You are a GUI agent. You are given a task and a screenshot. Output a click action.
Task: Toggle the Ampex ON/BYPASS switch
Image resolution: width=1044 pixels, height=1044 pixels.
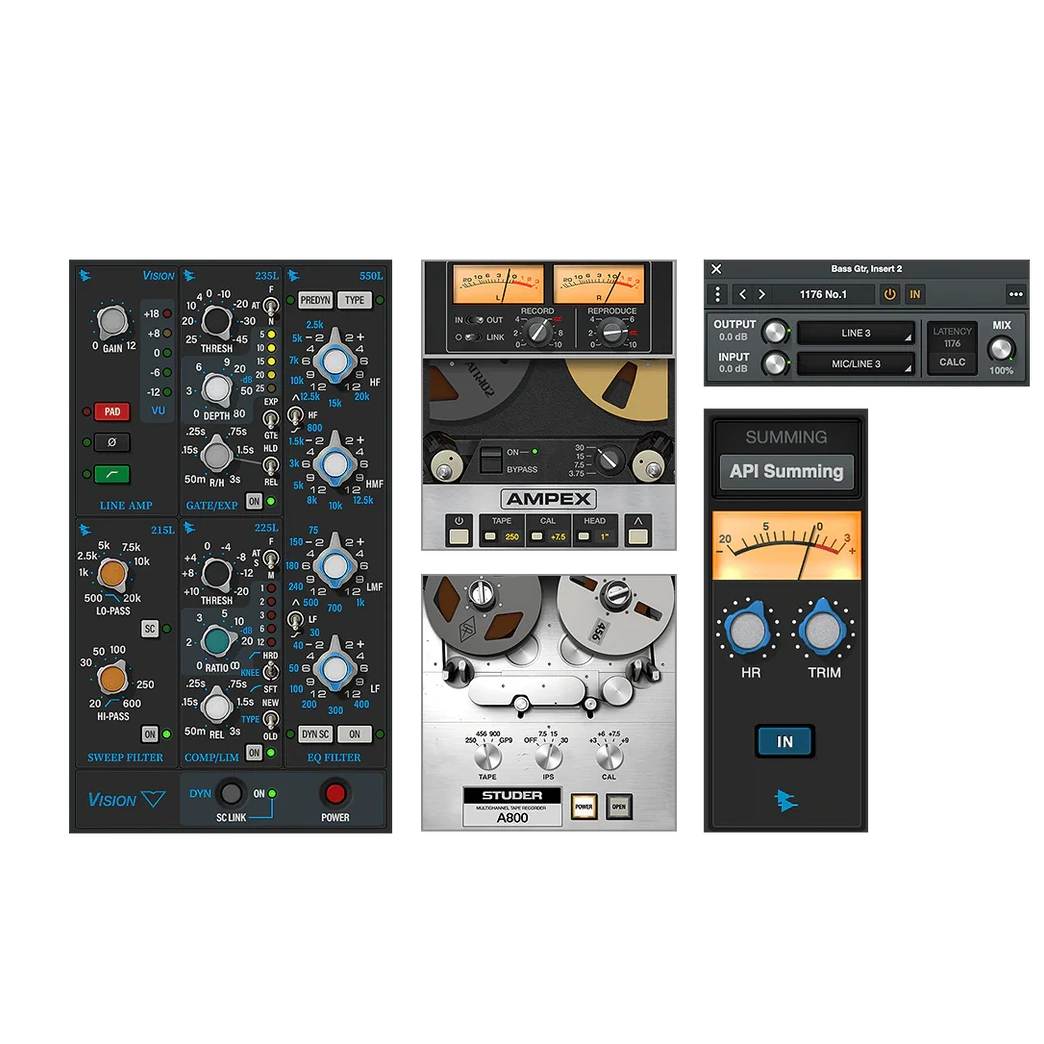(491, 459)
